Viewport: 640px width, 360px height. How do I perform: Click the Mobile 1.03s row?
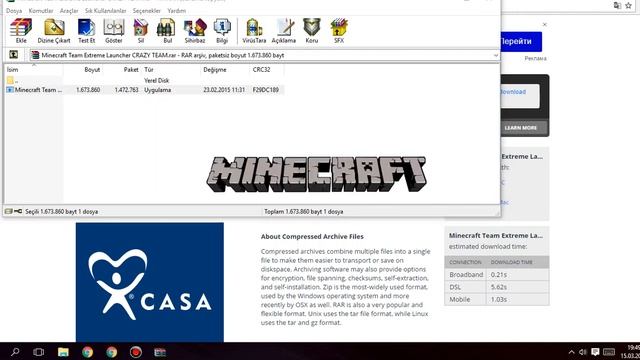[497, 299]
